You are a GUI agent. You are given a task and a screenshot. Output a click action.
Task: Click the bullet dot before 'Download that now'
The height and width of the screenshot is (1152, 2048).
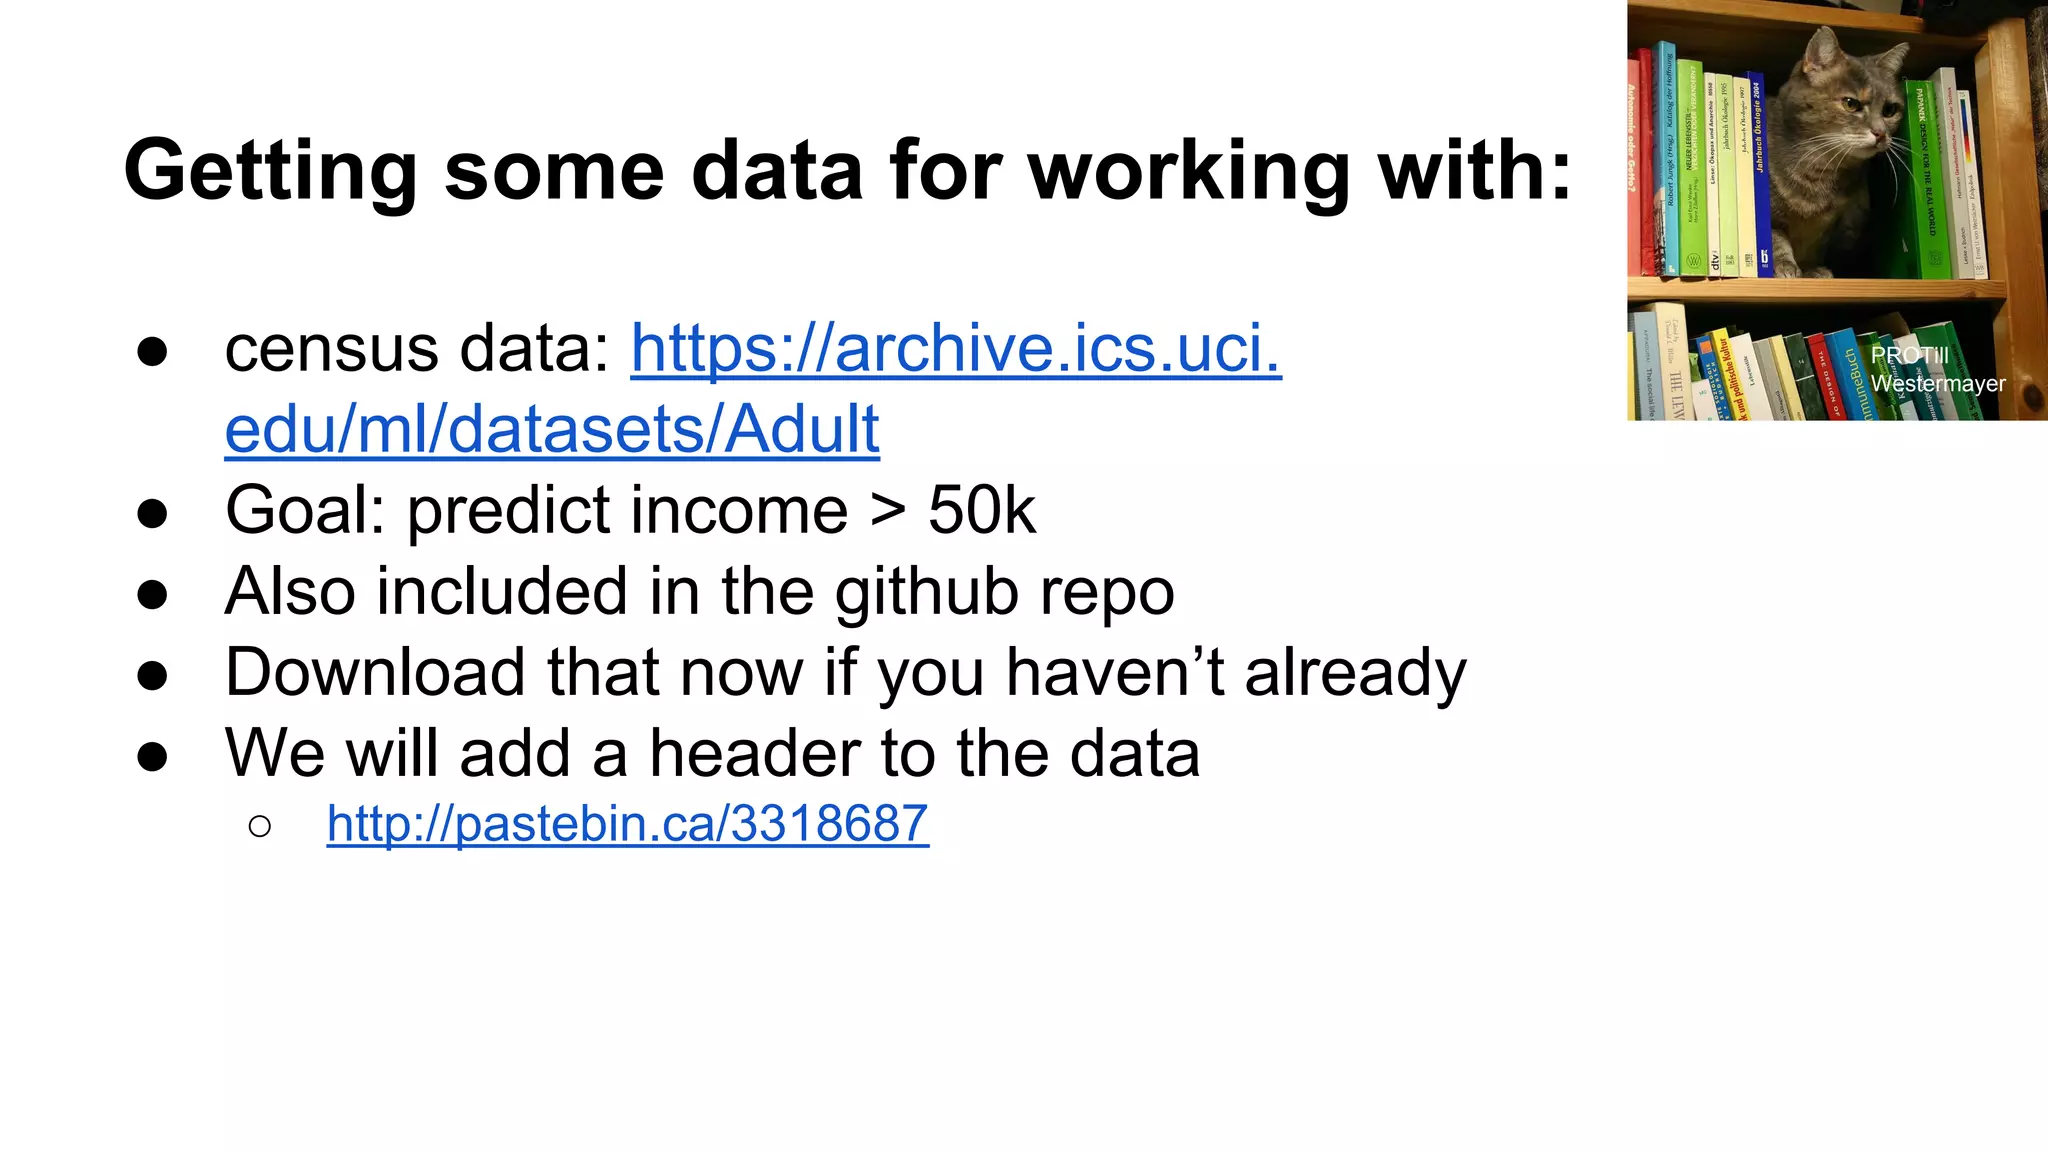tap(153, 676)
